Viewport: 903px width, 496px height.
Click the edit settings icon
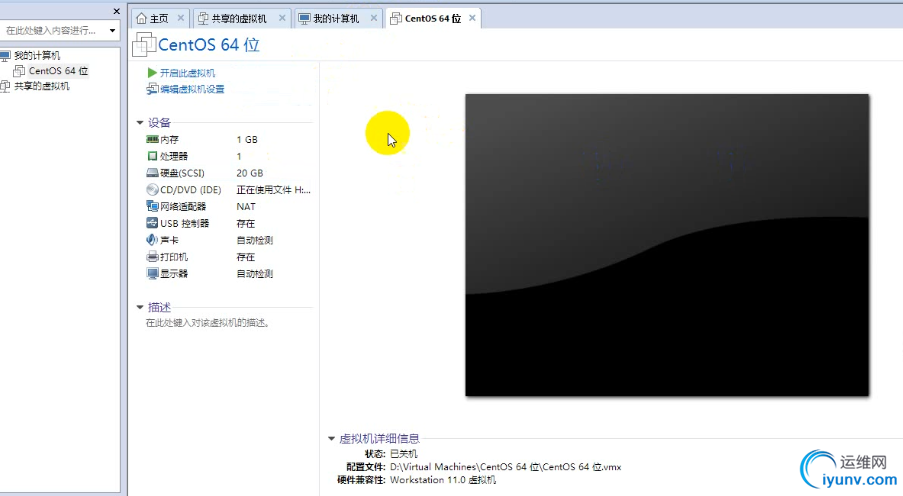pyautogui.click(x=152, y=89)
